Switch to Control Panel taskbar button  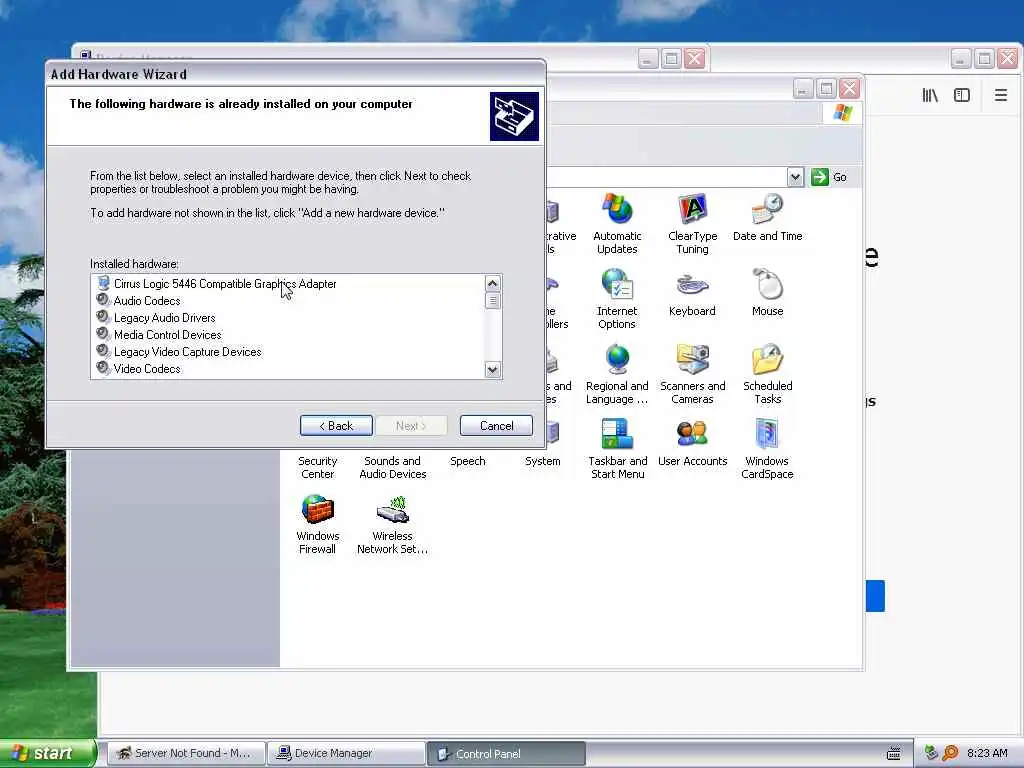[x=506, y=753]
